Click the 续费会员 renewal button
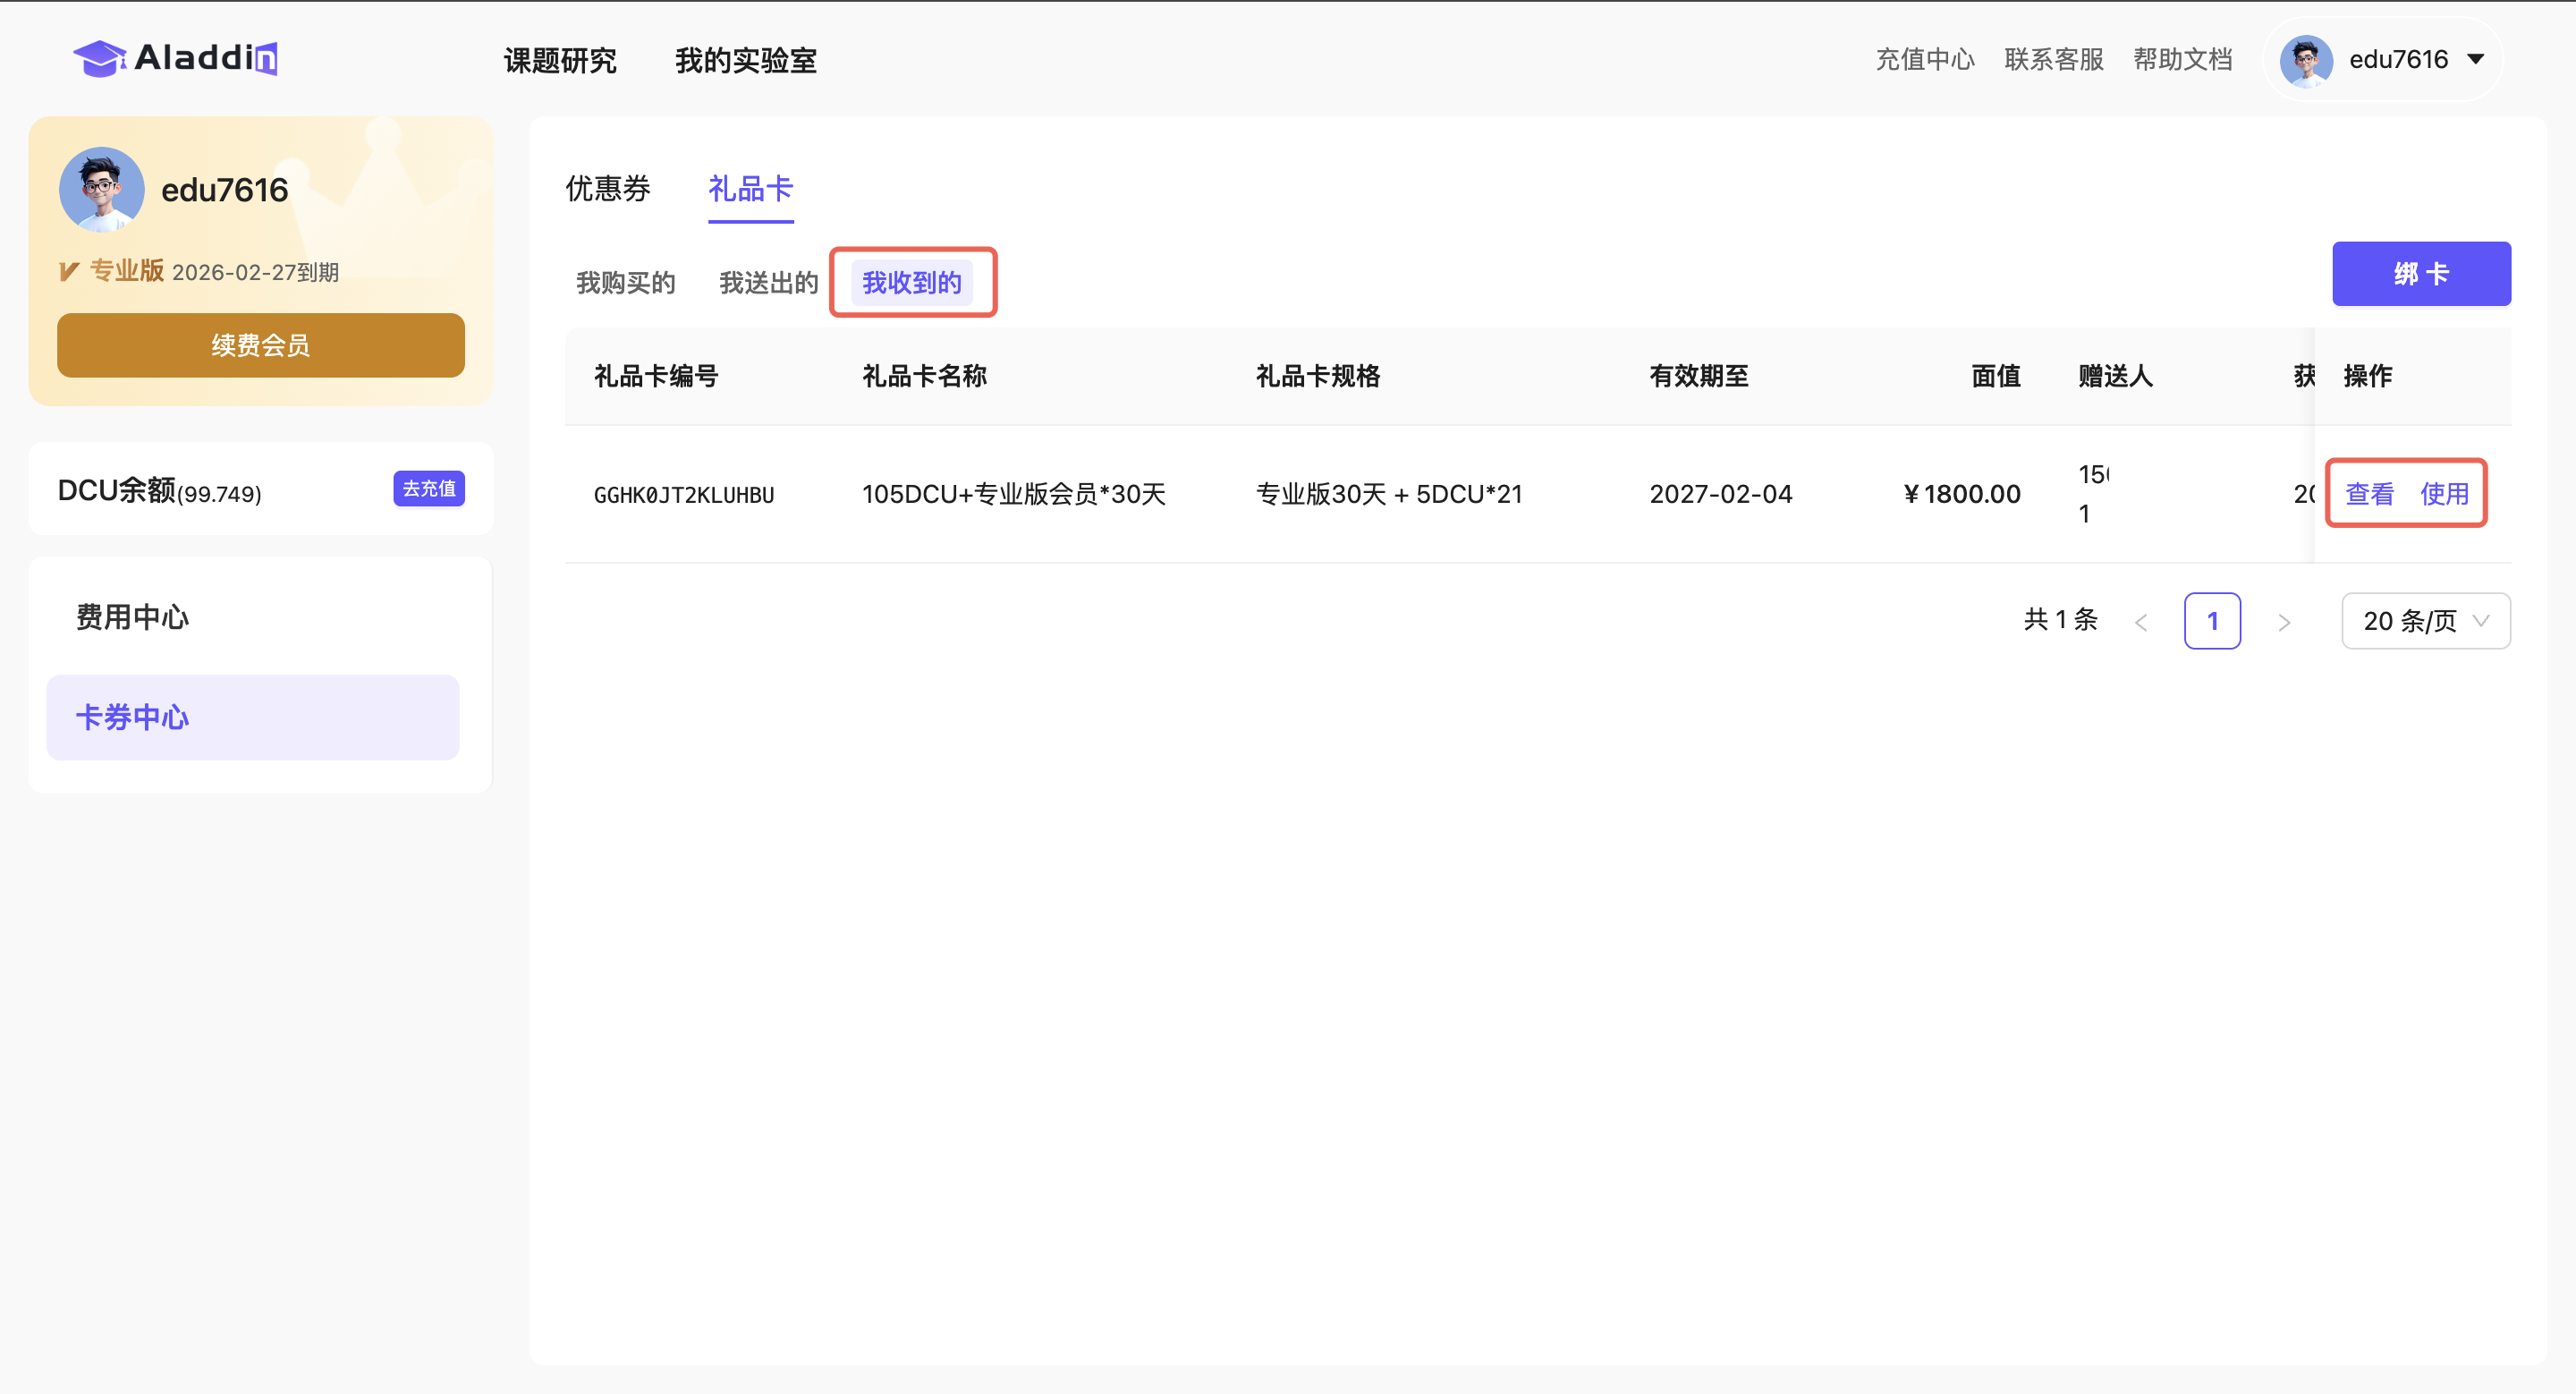The height and width of the screenshot is (1394, 2576). coord(260,345)
